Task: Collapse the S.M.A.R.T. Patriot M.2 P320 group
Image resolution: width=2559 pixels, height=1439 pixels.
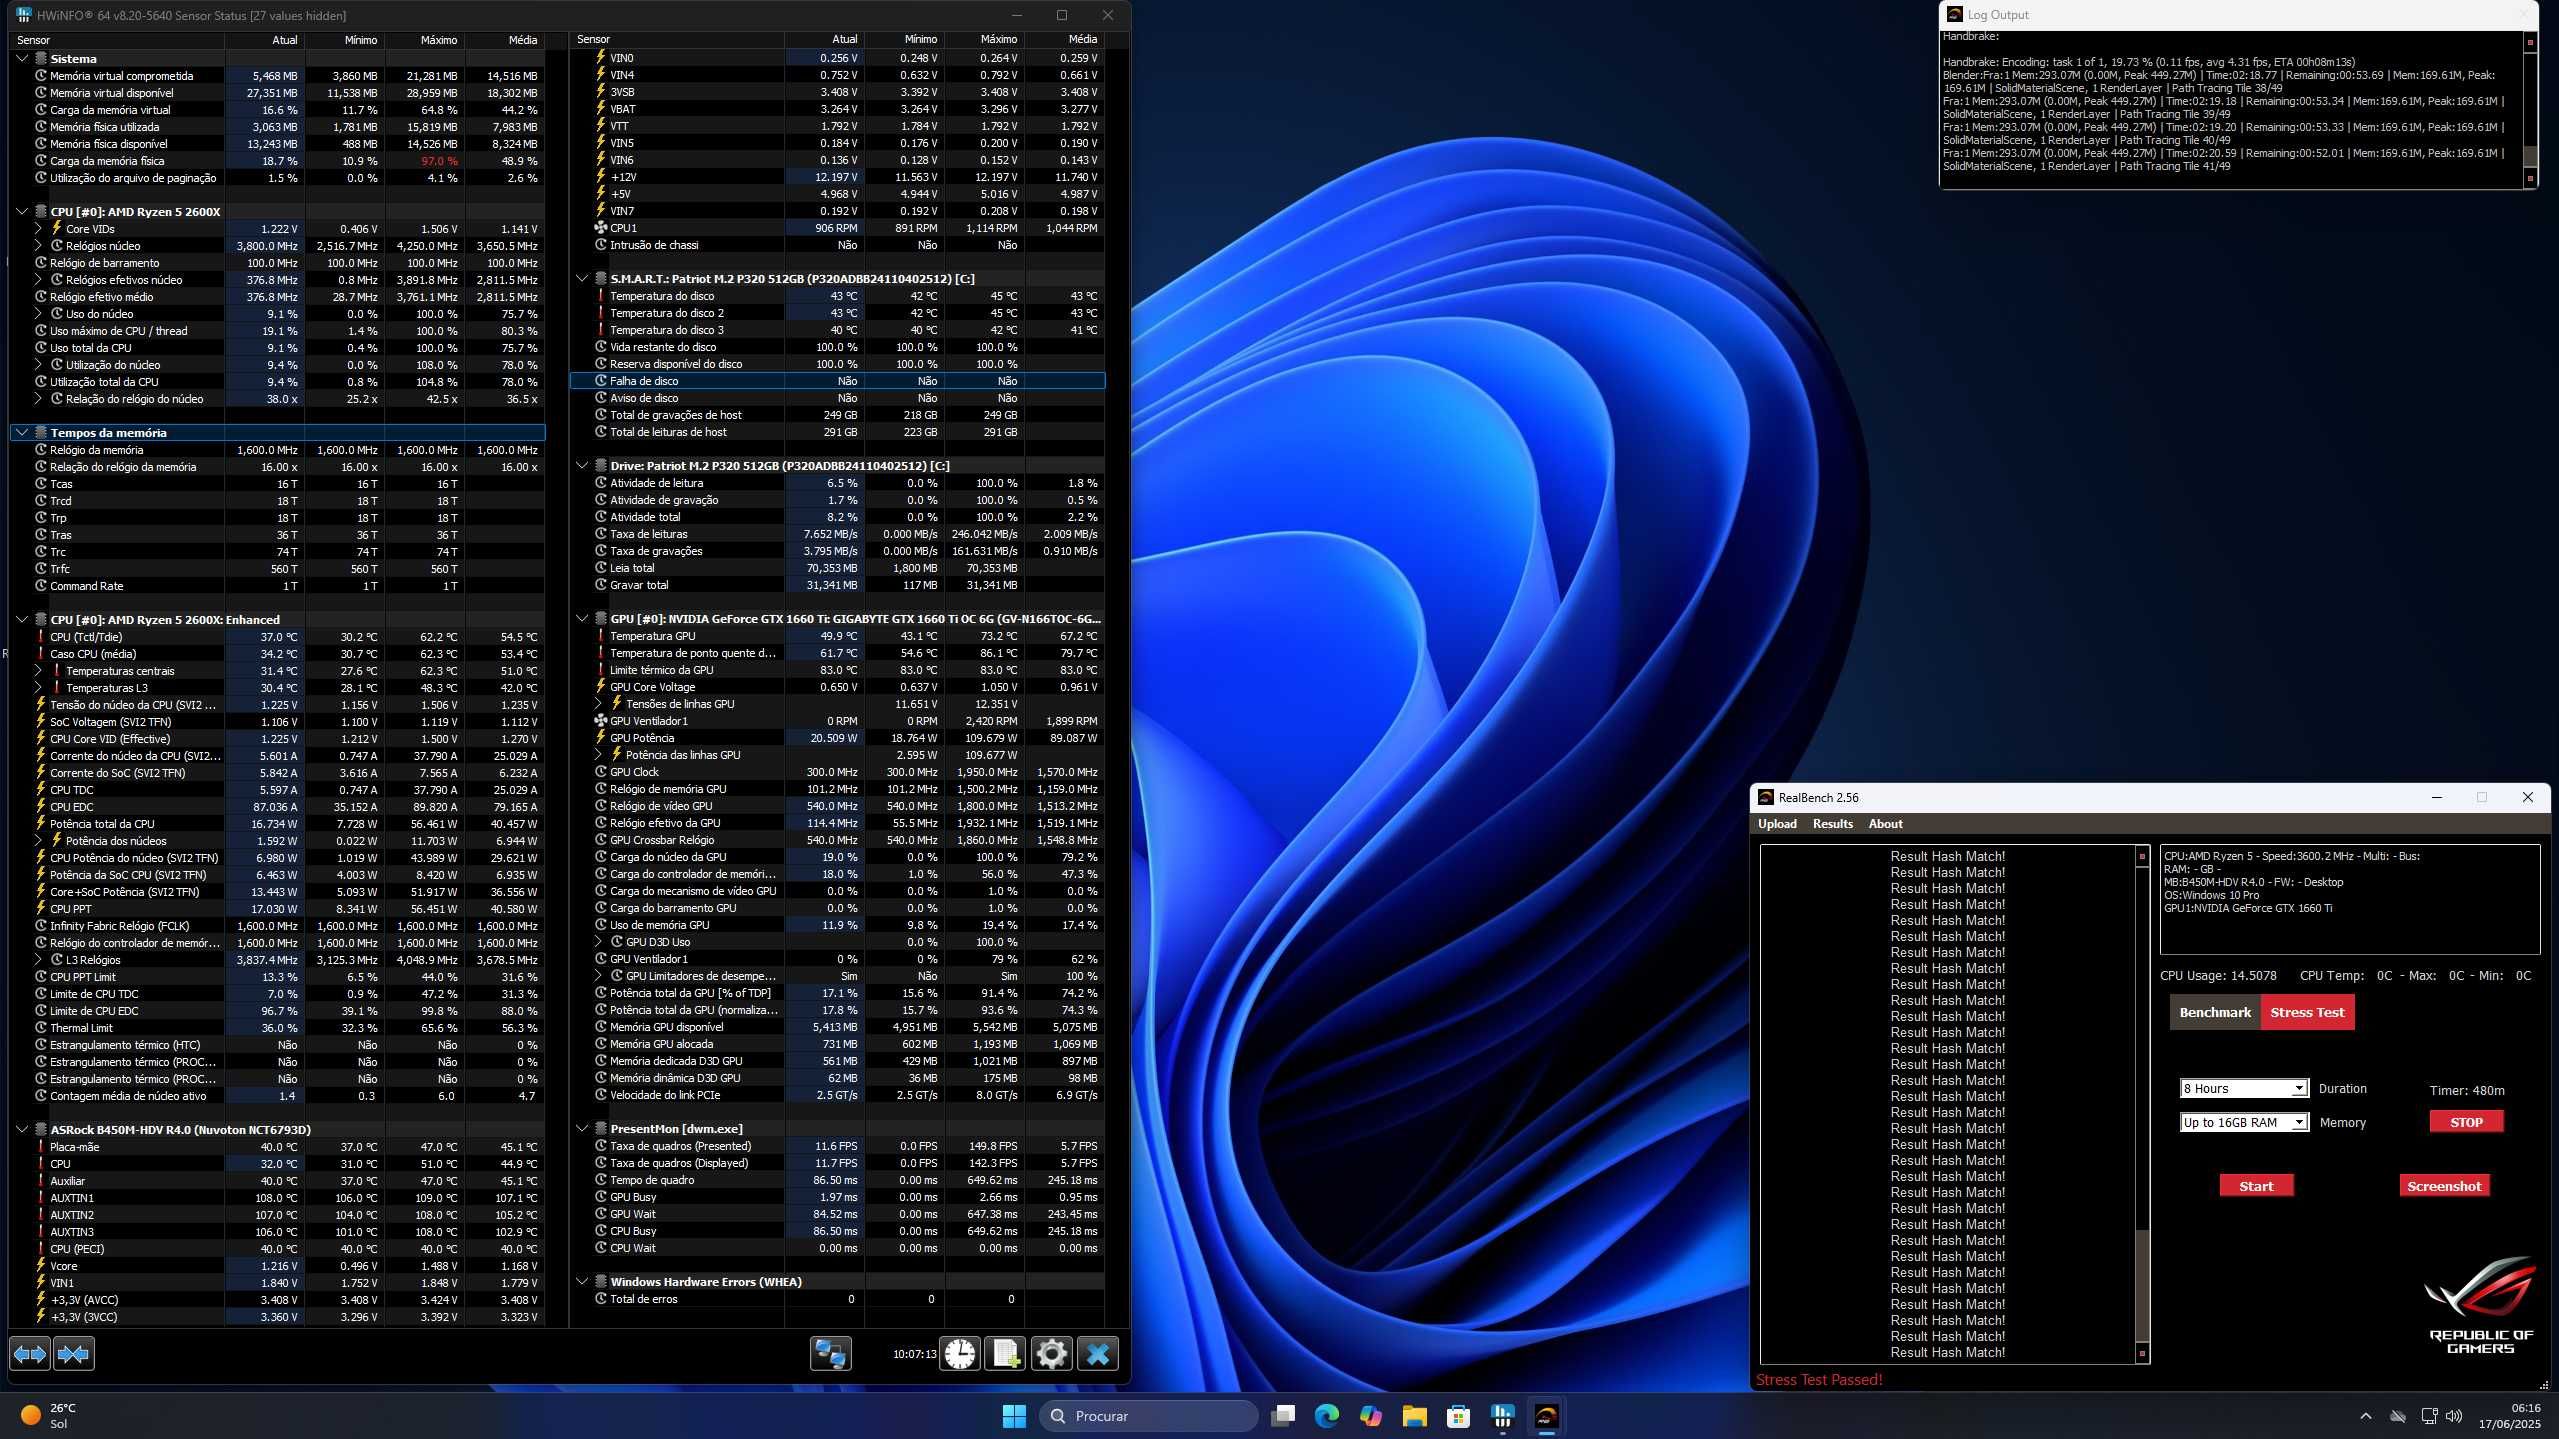Action: [582, 279]
